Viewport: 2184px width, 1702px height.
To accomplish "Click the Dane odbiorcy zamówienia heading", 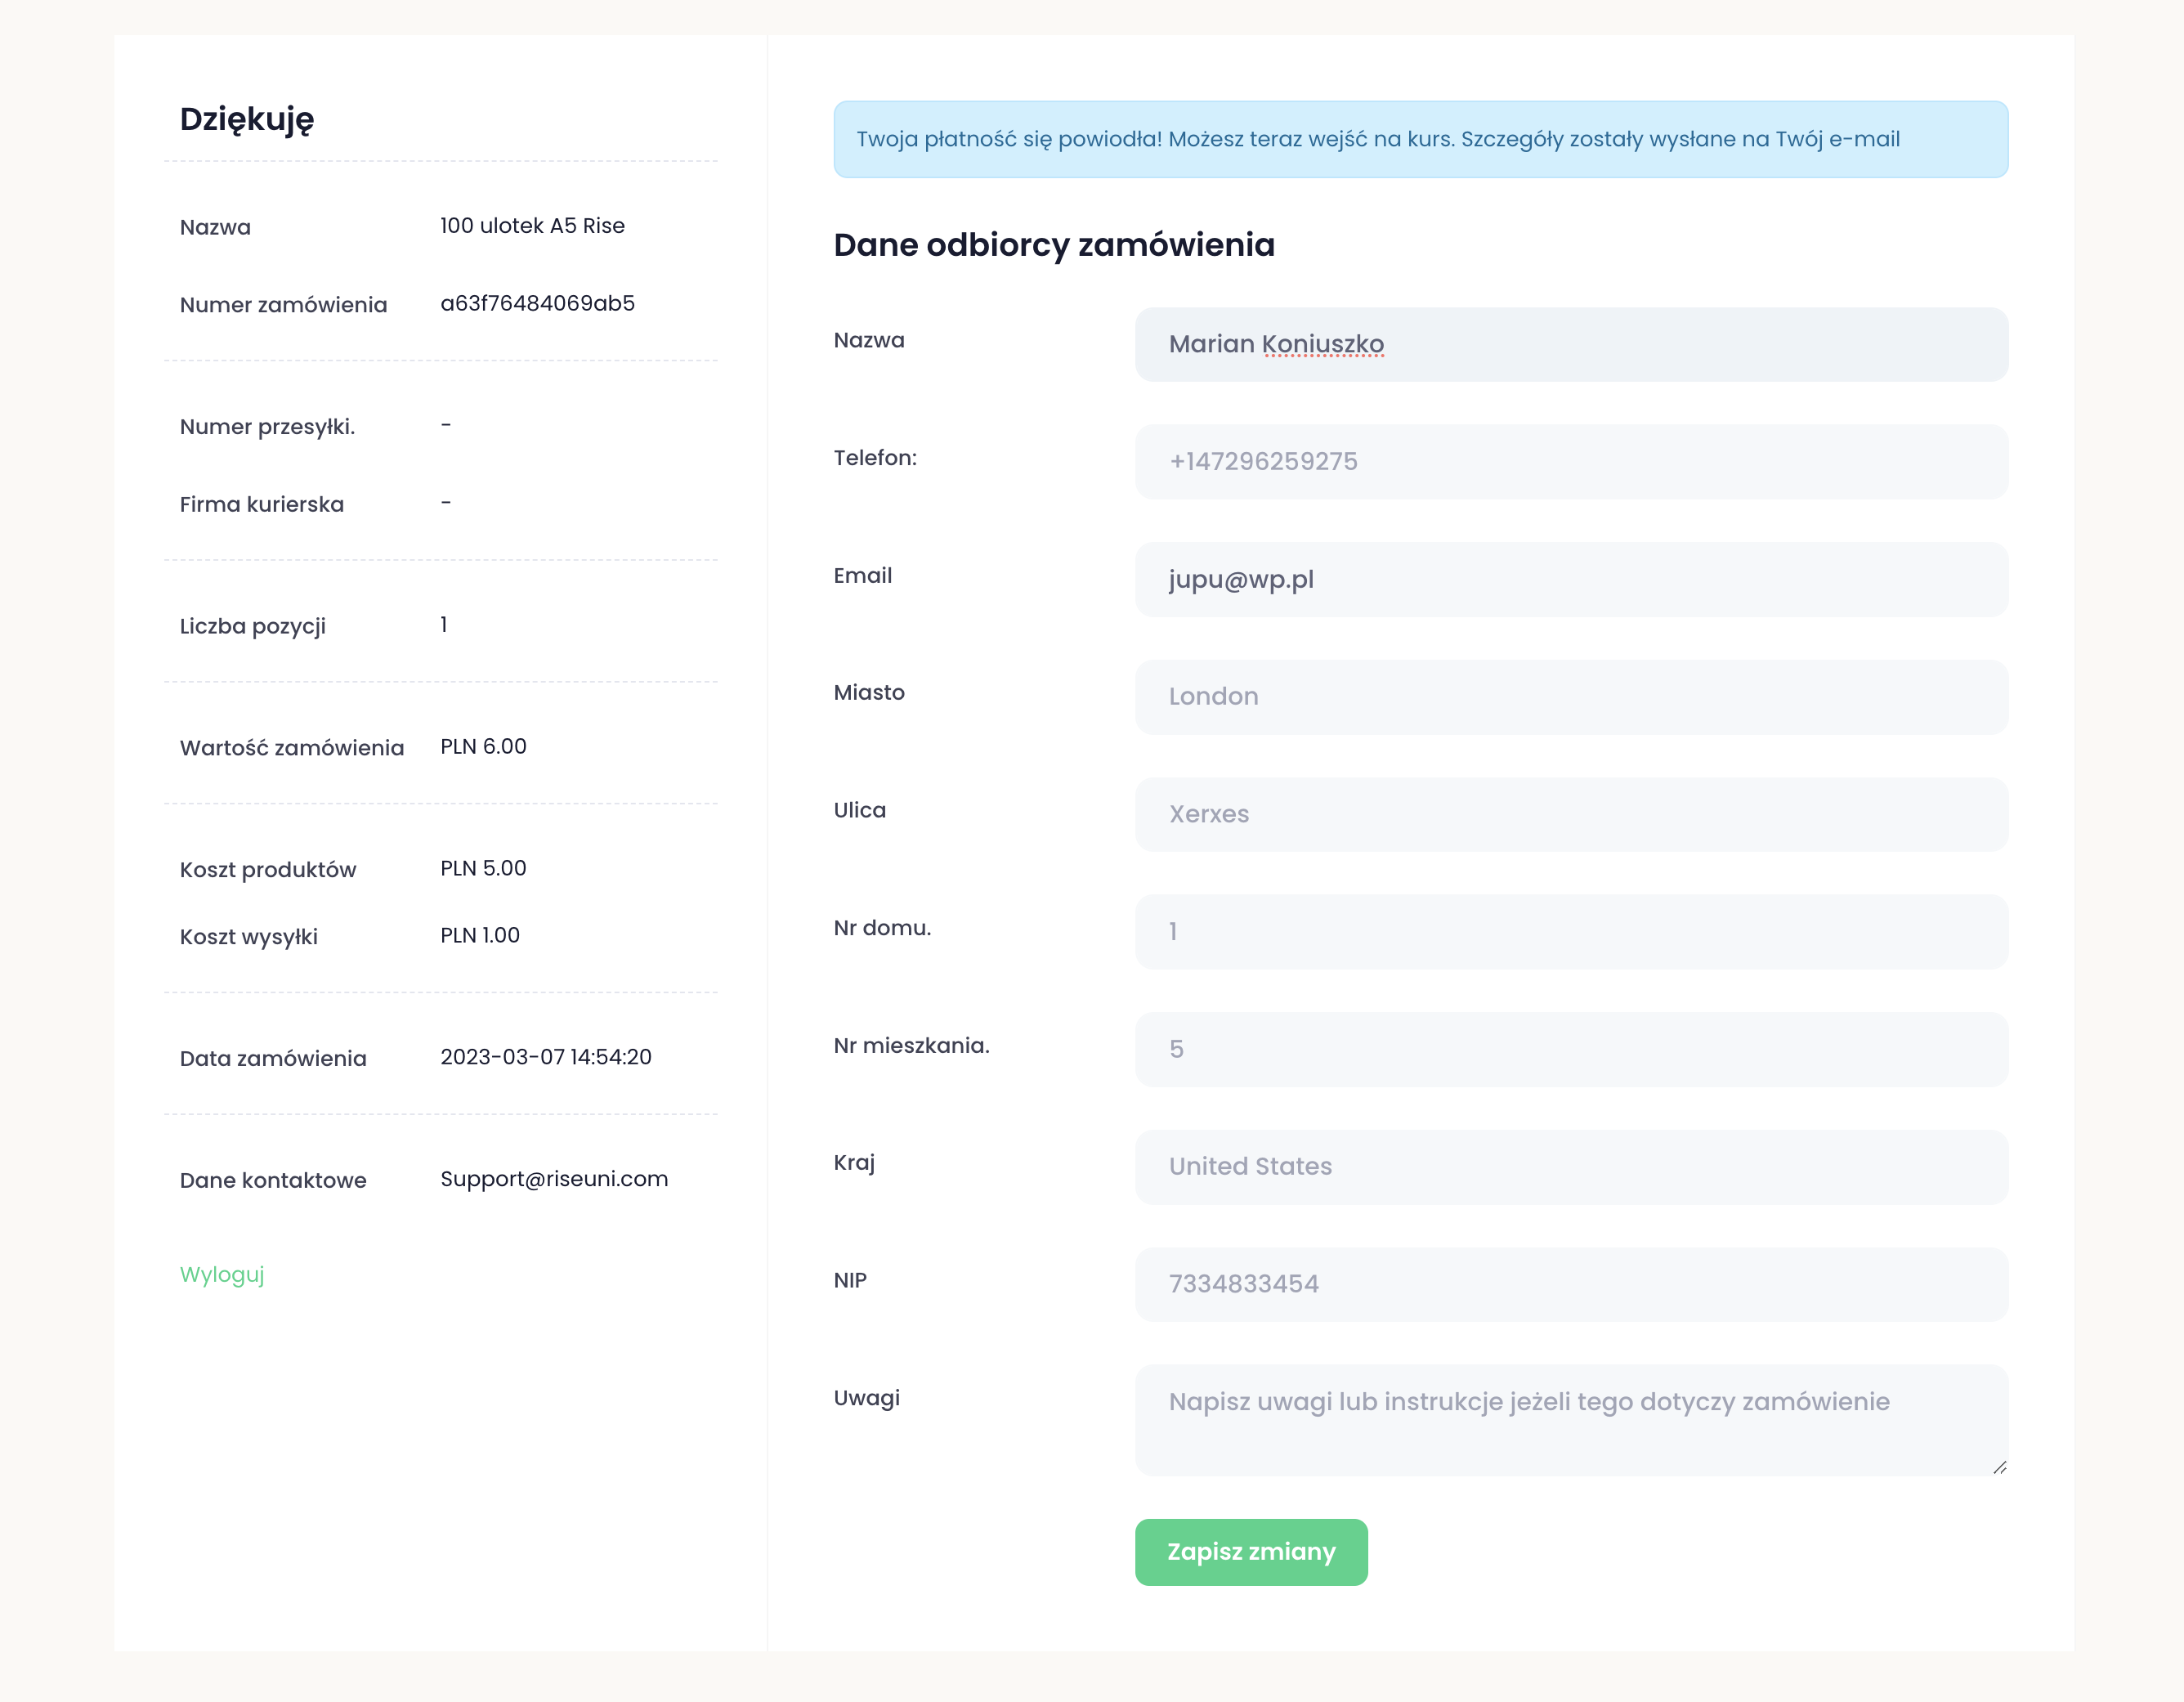I will [x=1054, y=245].
